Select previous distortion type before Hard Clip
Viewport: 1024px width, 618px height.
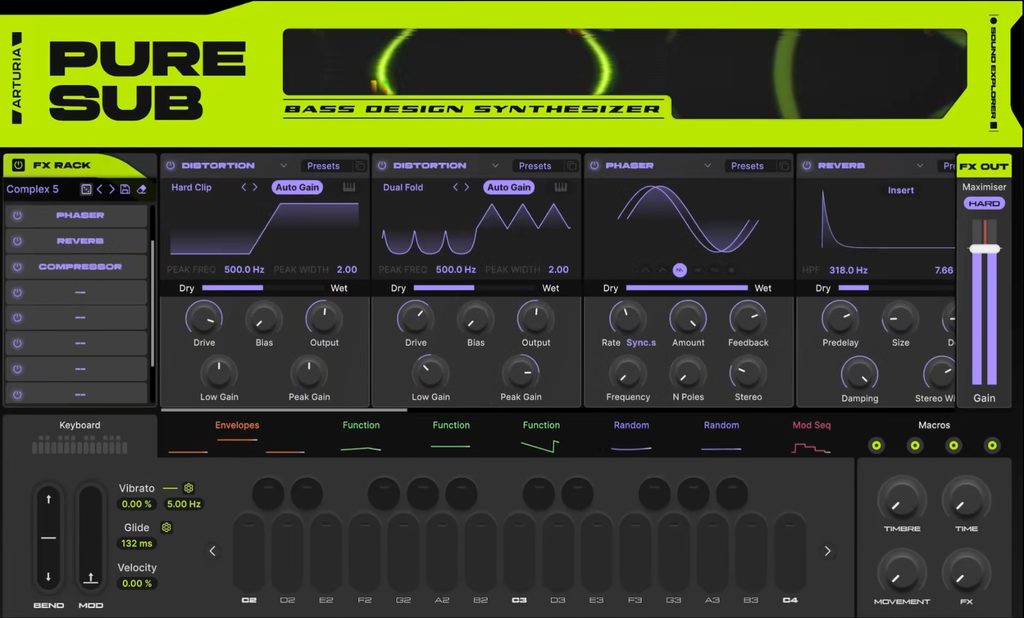[x=244, y=187]
